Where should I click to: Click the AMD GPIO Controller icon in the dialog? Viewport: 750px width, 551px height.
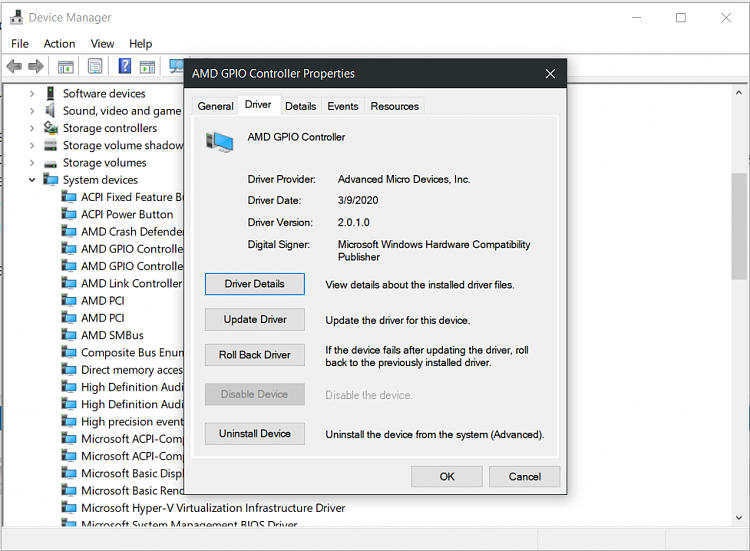coord(219,142)
